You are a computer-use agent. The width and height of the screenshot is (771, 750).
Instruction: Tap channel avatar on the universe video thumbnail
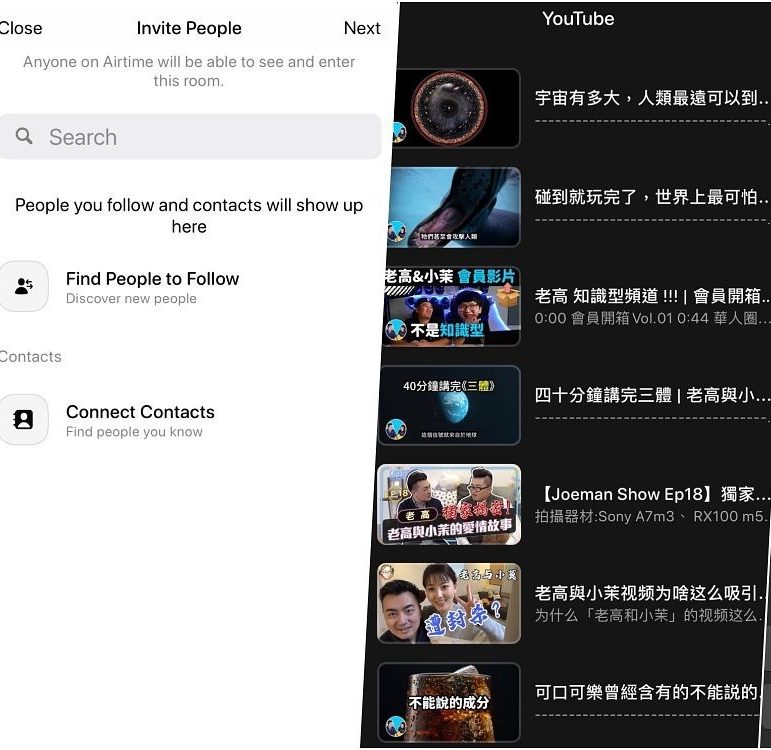tap(398, 133)
